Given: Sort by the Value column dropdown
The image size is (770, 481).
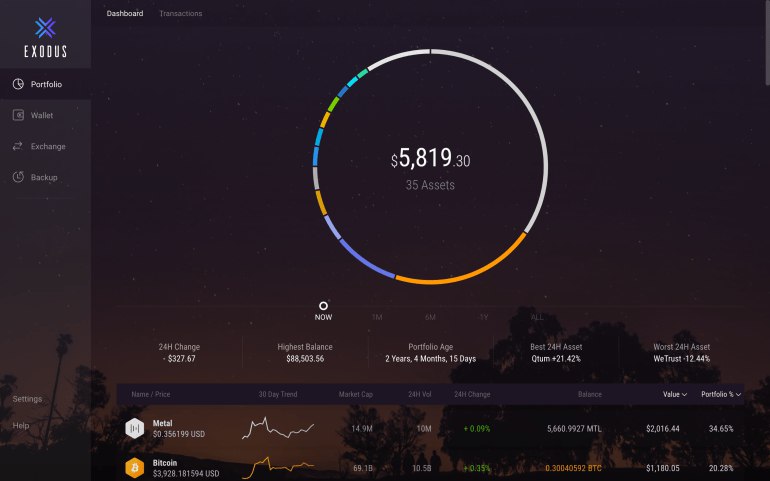Looking at the screenshot, I should click(675, 394).
